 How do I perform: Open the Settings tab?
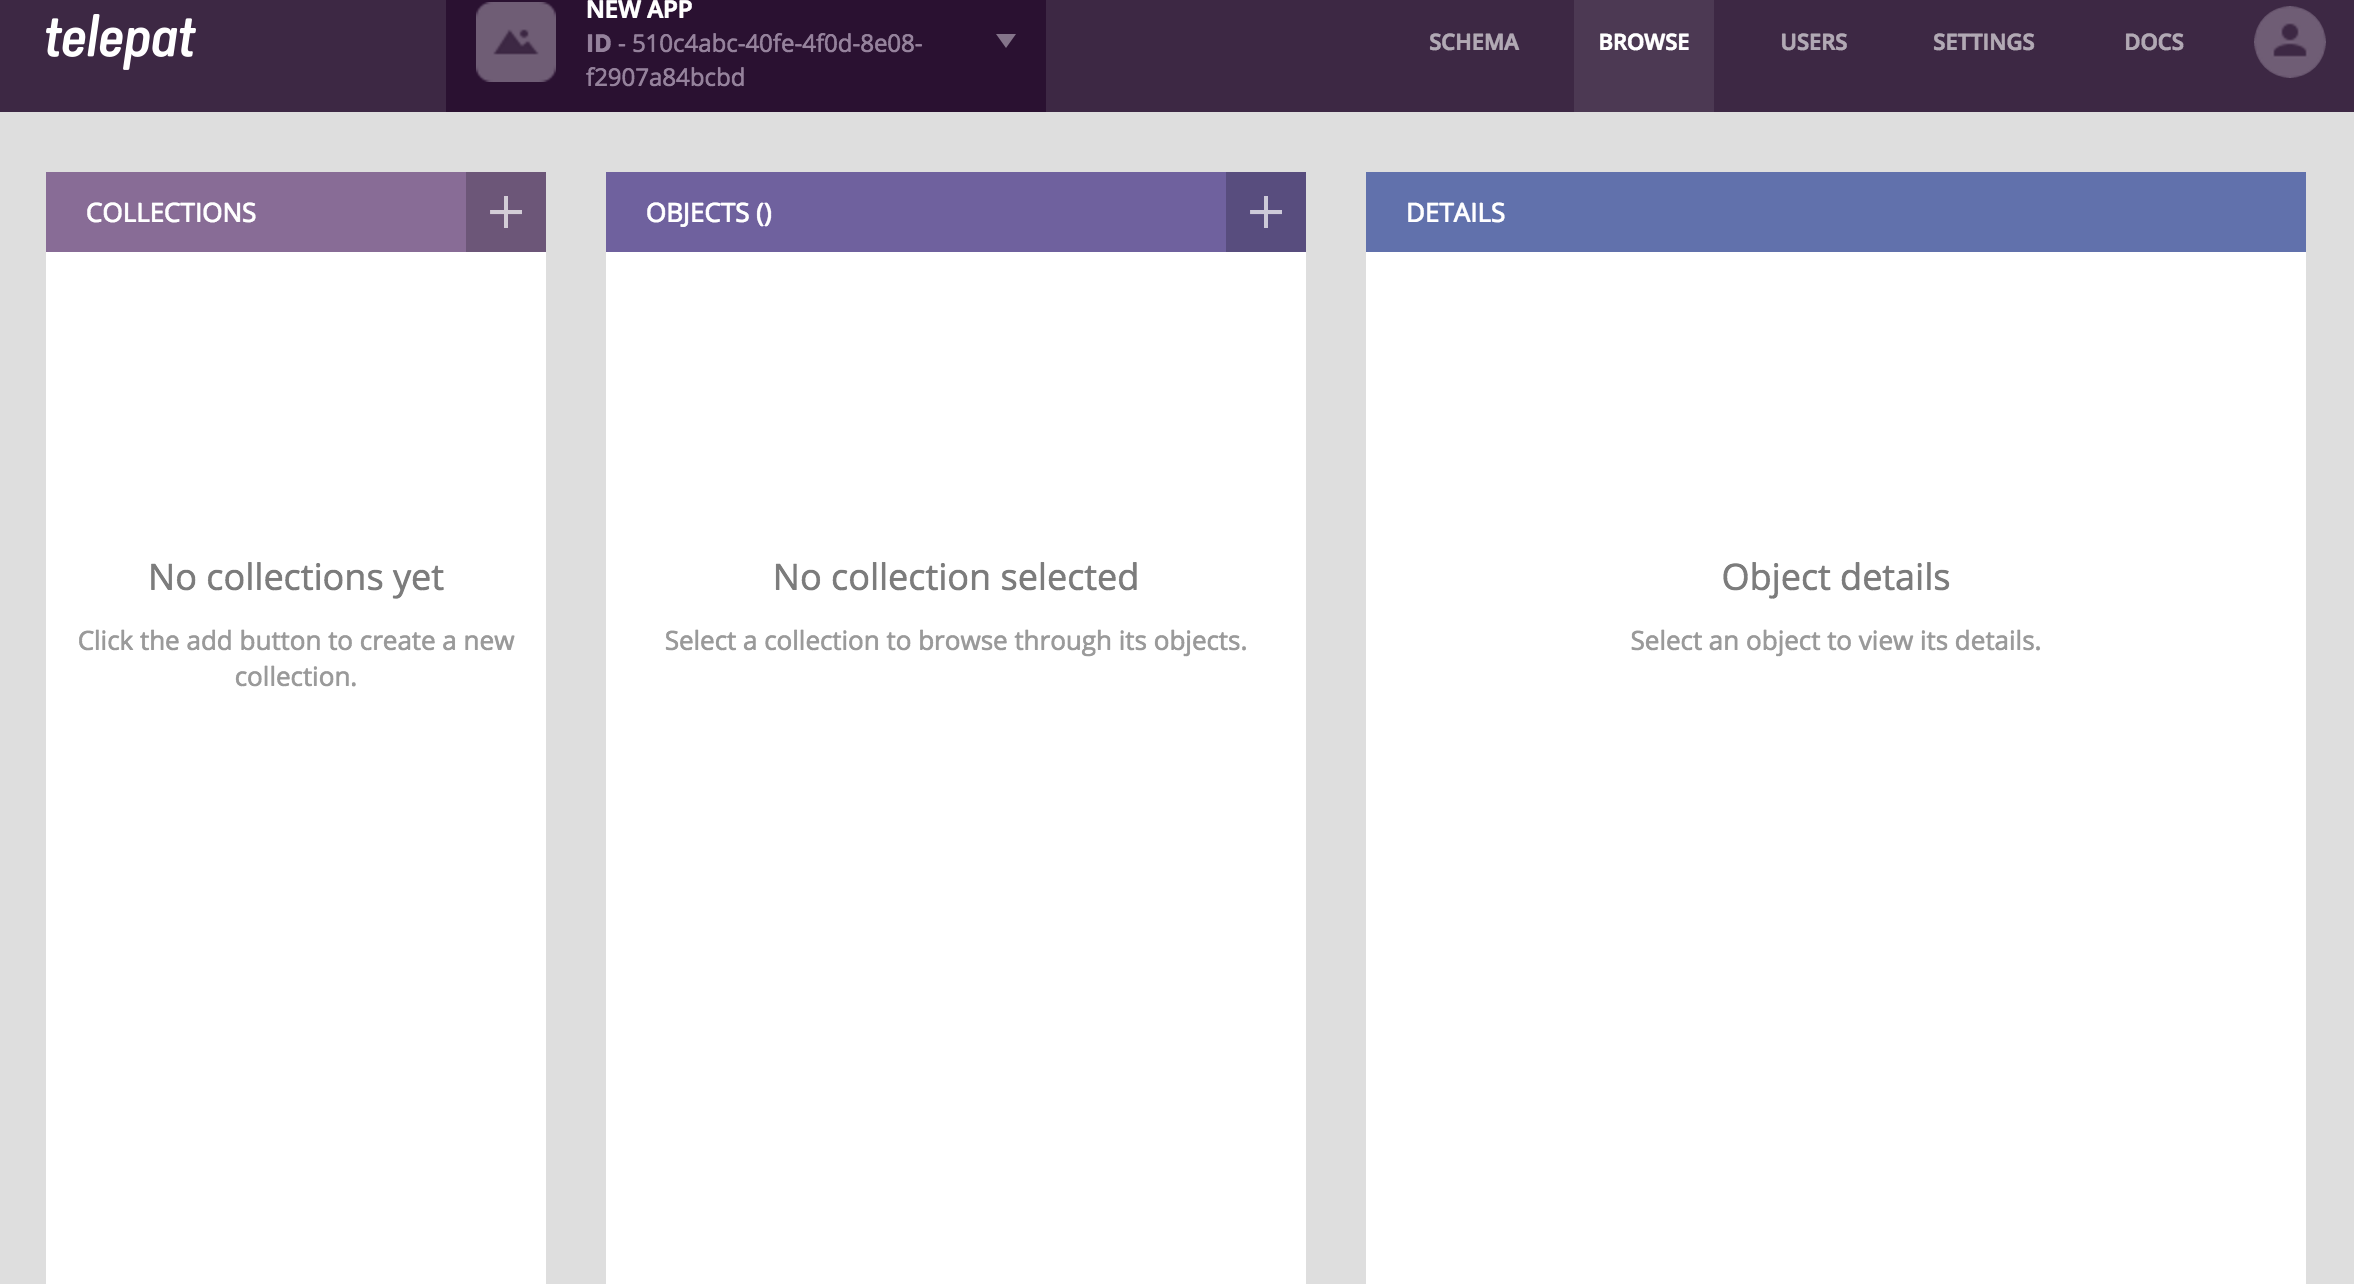pos(1983,42)
